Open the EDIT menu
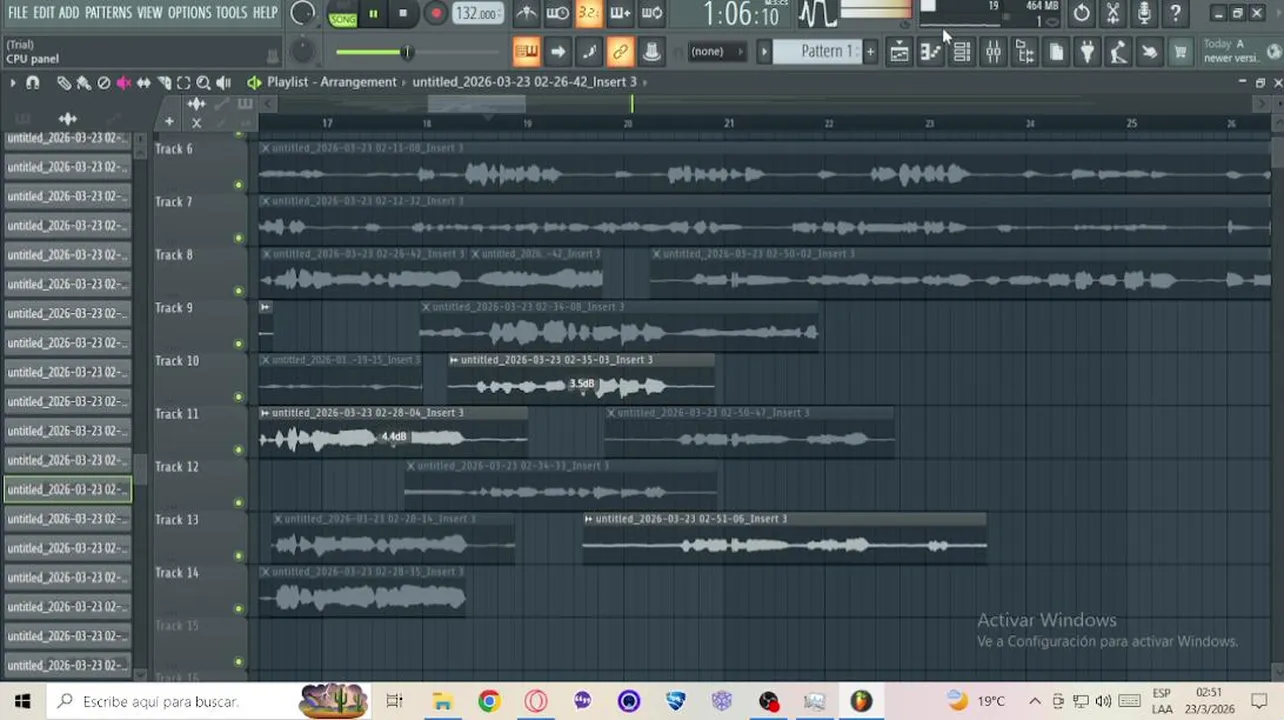The width and height of the screenshot is (1284, 720). [x=43, y=12]
